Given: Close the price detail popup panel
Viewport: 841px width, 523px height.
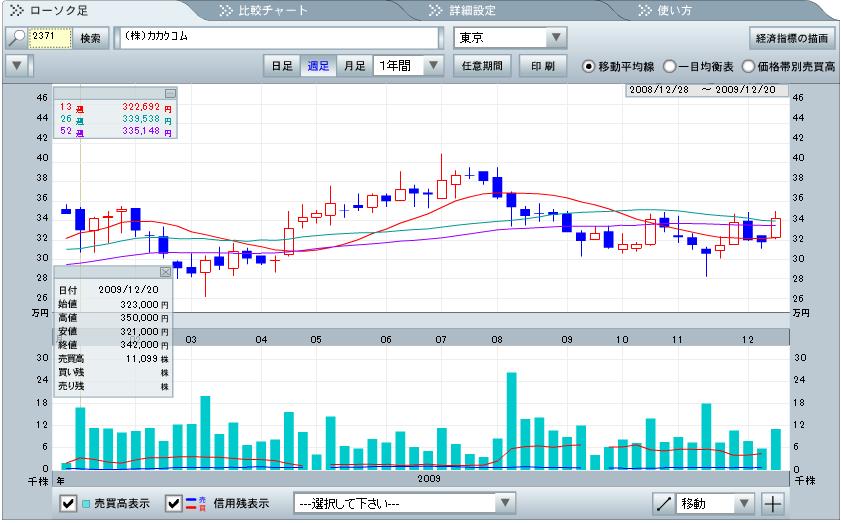Looking at the screenshot, I should (x=165, y=271).
